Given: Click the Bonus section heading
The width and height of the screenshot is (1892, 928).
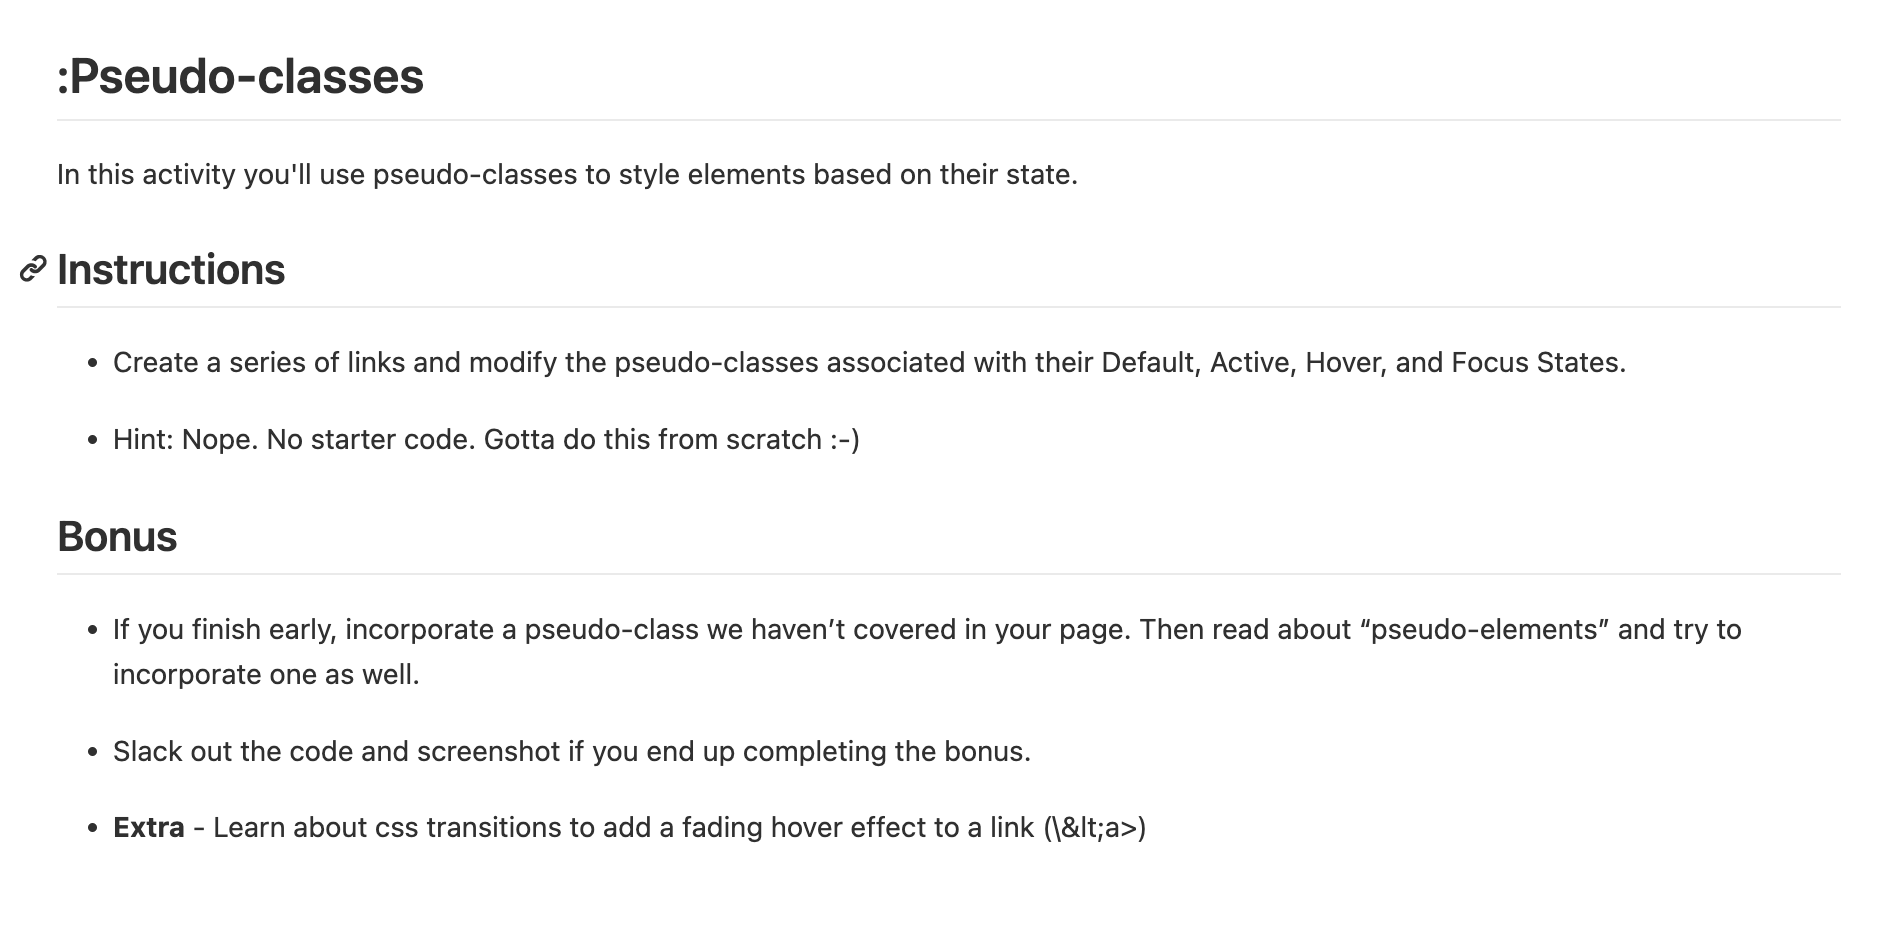Looking at the screenshot, I should (117, 537).
